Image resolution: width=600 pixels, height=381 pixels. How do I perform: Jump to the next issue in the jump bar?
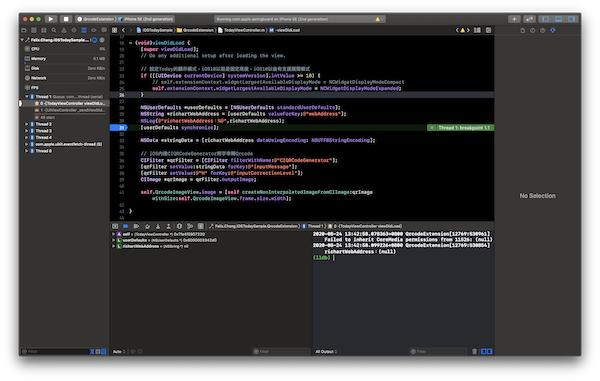tap(468, 30)
